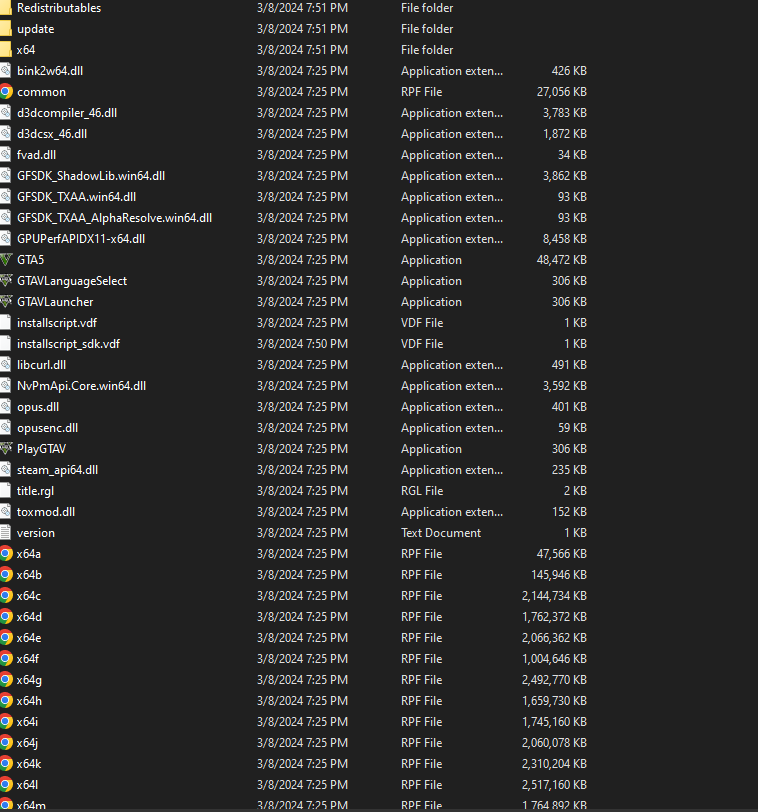The width and height of the screenshot is (758, 812).
Task: Click the 8,458 KB size value
Action: click(x=565, y=239)
